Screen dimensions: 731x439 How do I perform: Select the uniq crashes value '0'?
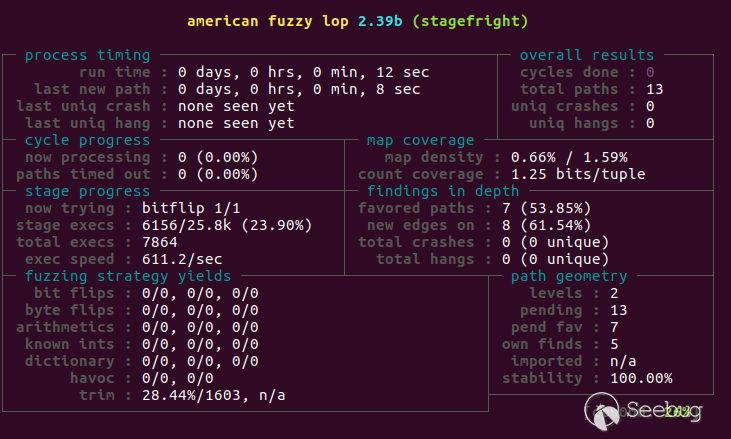pos(650,106)
